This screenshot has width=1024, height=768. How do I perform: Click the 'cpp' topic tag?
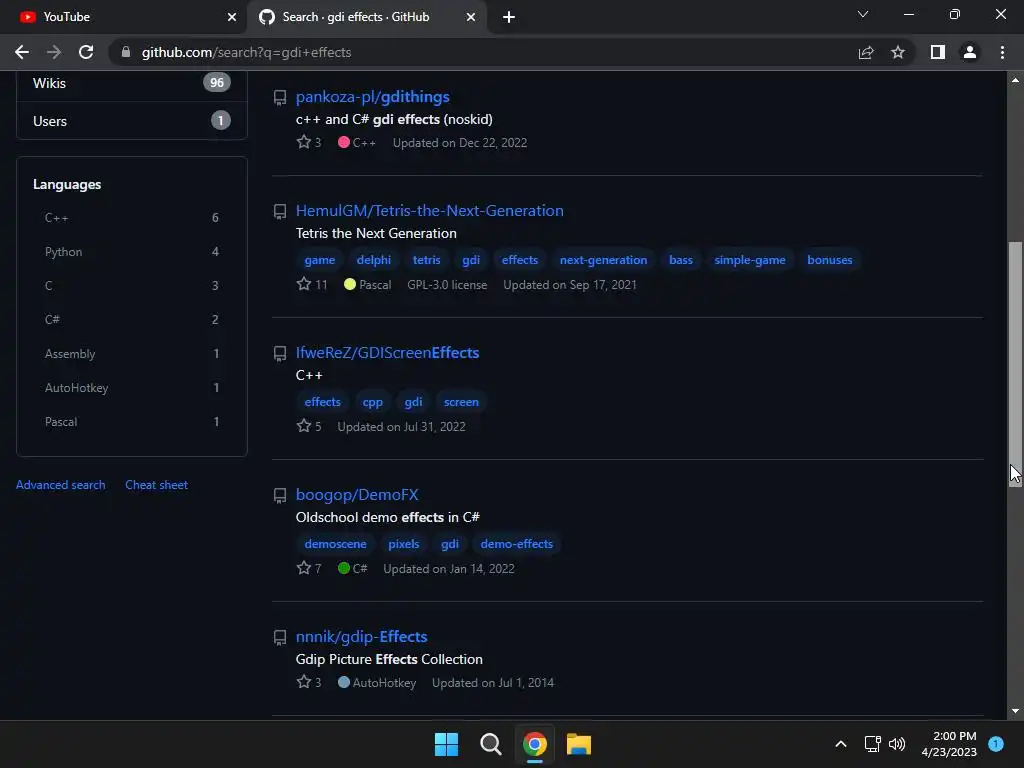(x=372, y=402)
